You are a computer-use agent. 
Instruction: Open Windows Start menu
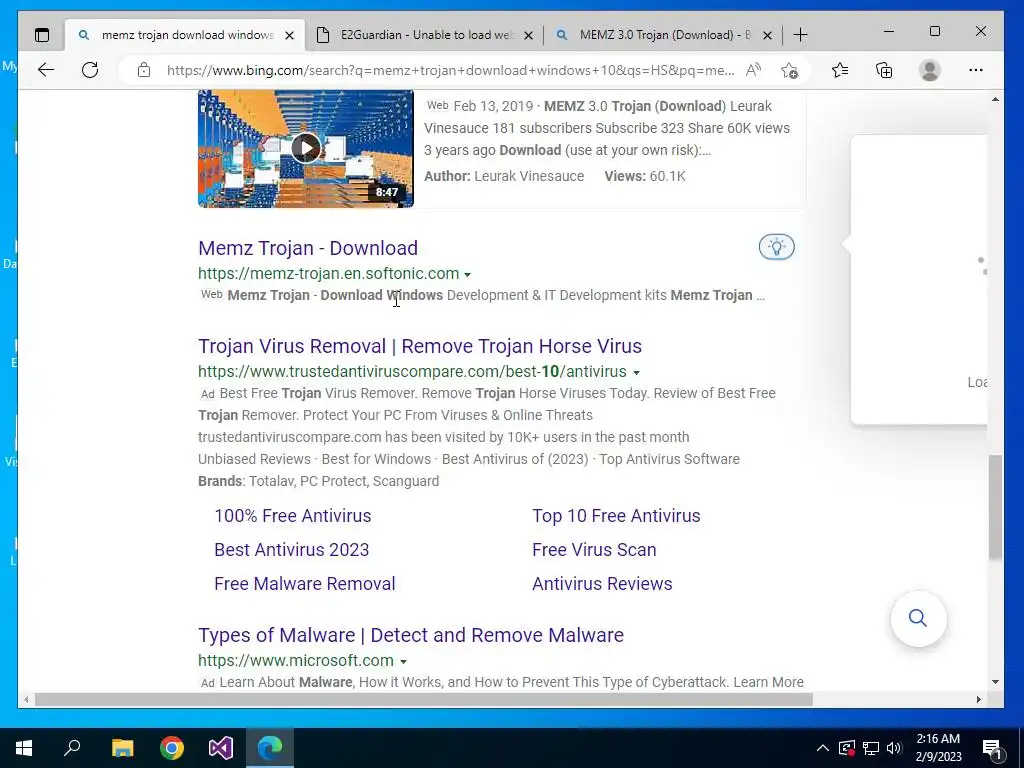(24, 748)
